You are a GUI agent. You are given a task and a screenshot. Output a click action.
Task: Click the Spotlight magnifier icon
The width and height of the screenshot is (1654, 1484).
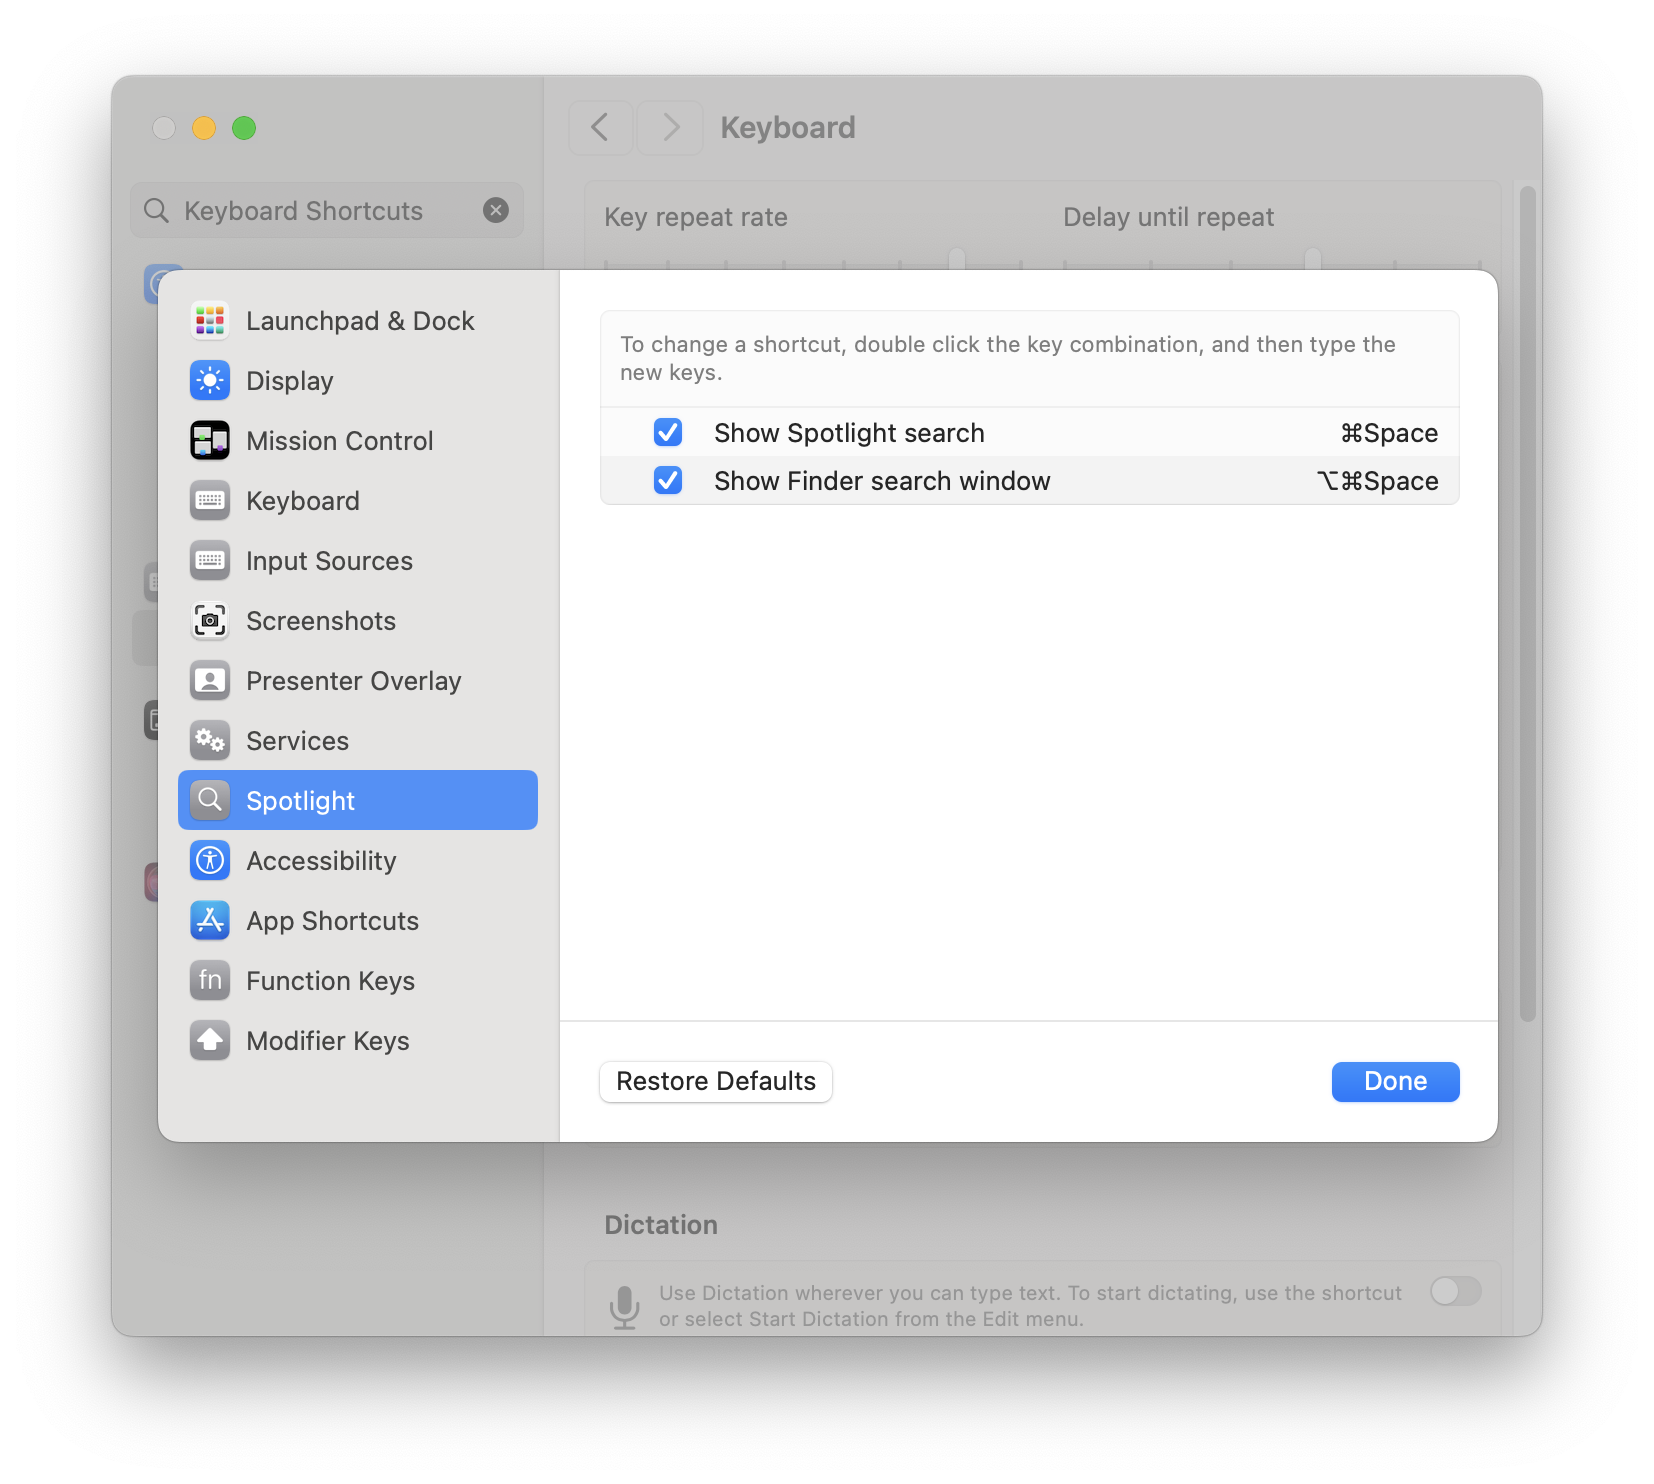click(x=210, y=801)
